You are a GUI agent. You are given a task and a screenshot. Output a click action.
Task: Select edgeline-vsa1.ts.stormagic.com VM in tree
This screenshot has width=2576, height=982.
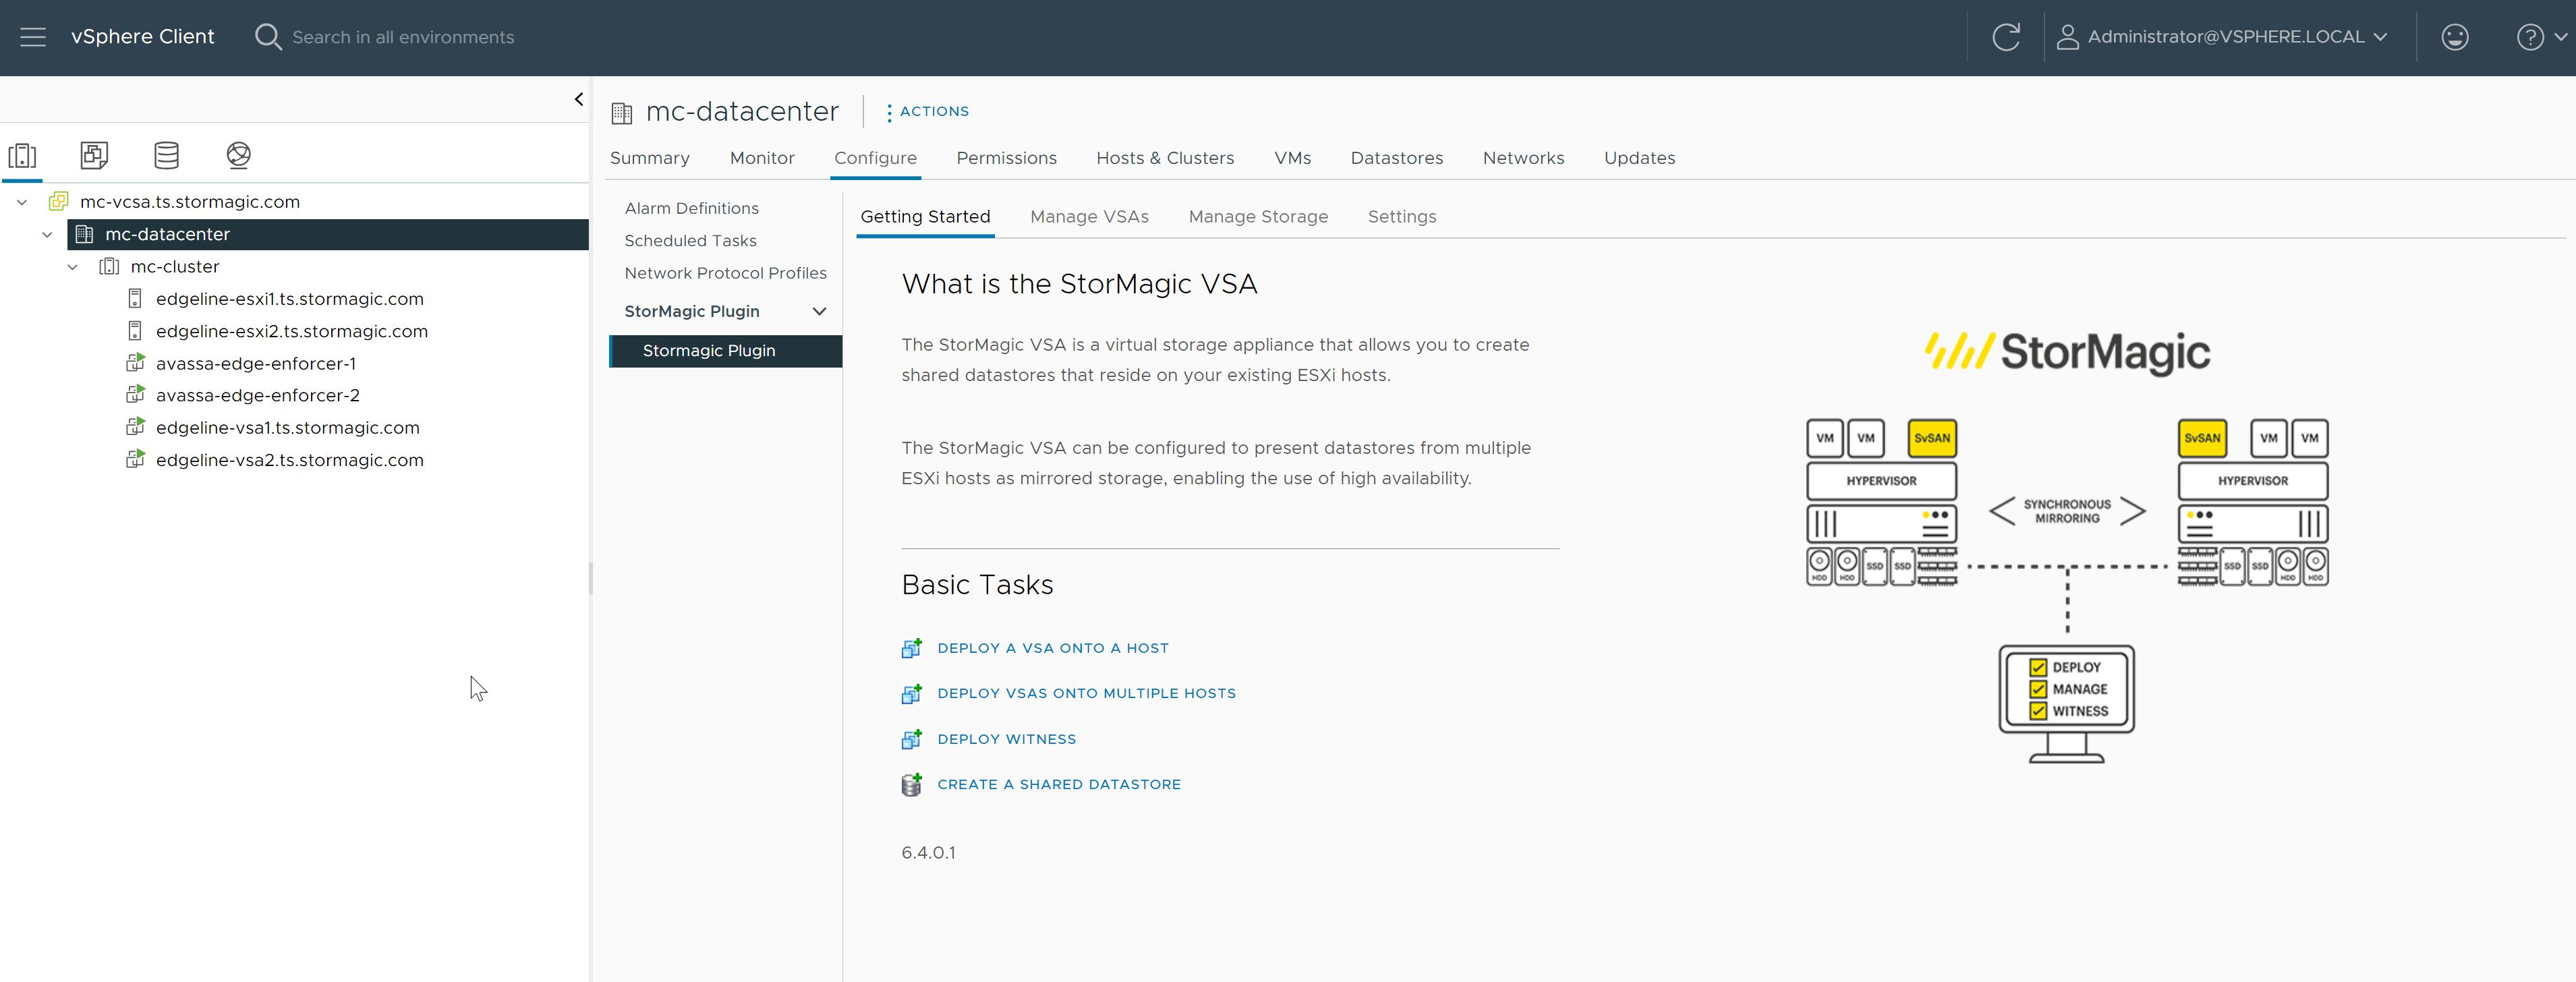(x=287, y=427)
